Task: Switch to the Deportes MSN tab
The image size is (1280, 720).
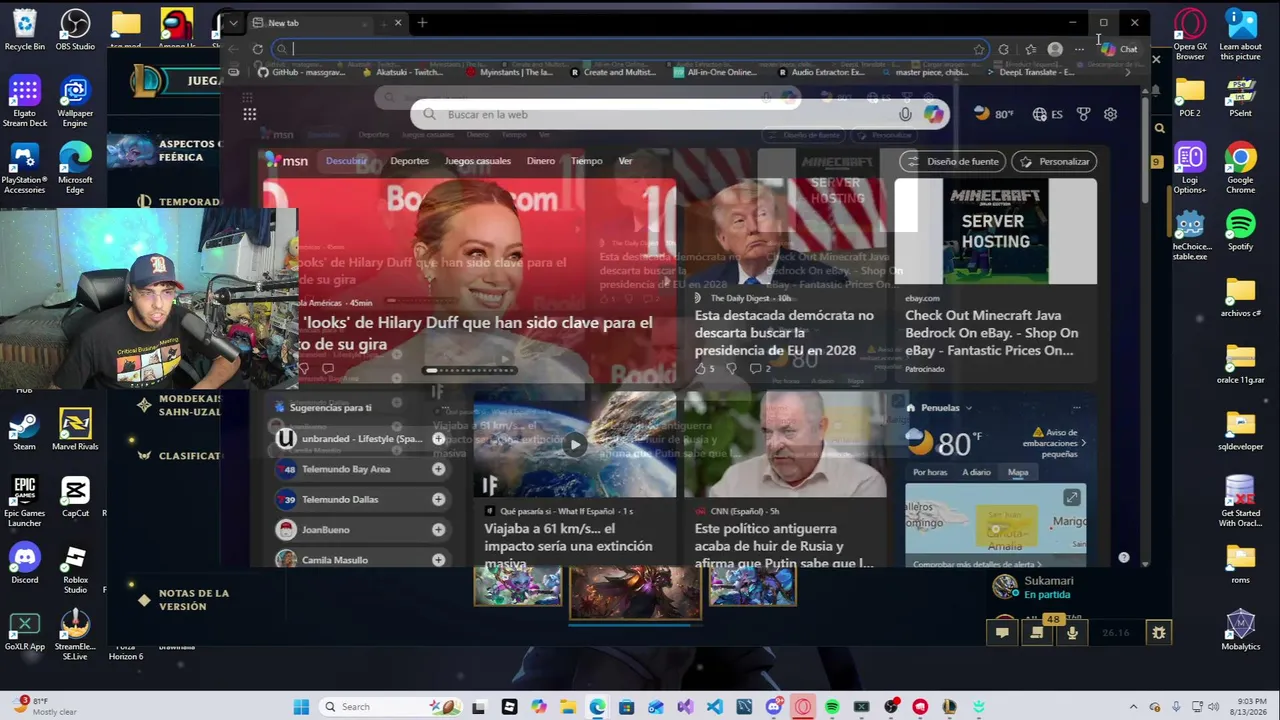Action: (409, 161)
